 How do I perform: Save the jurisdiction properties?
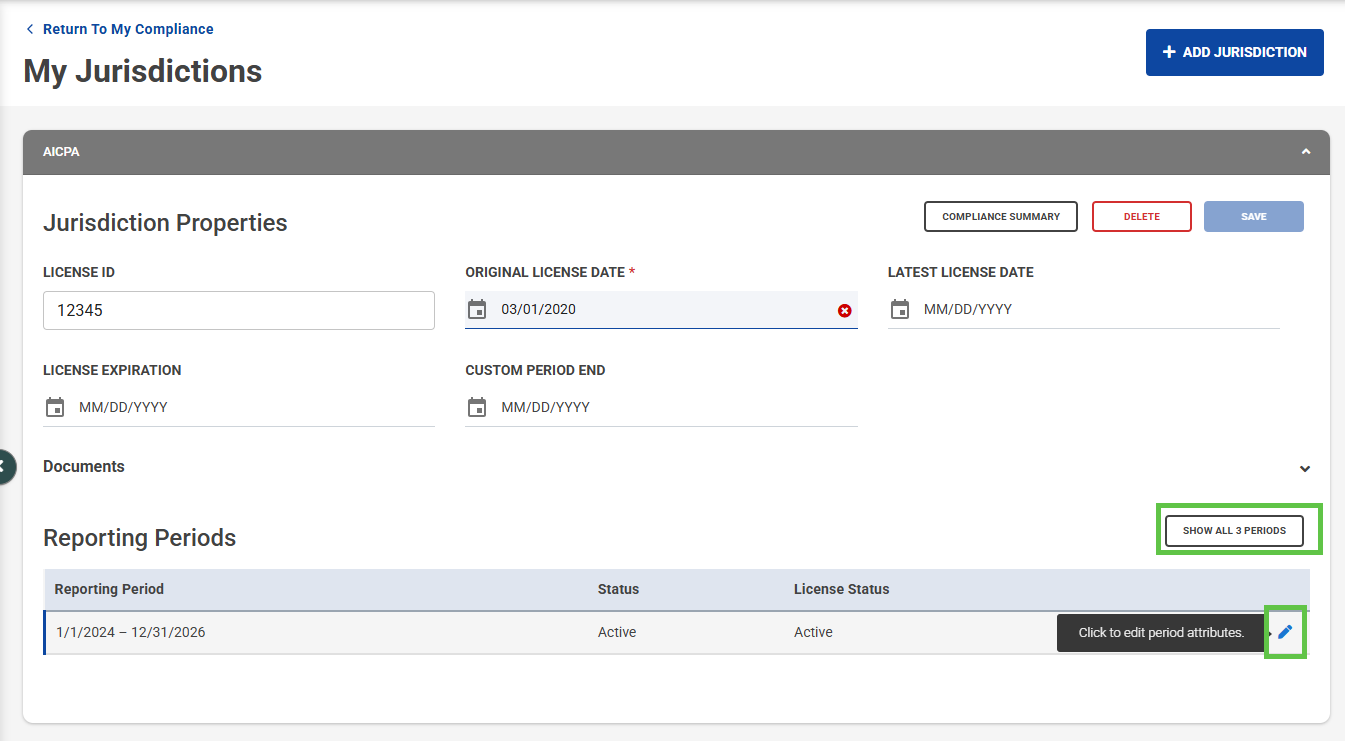tap(1253, 217)
